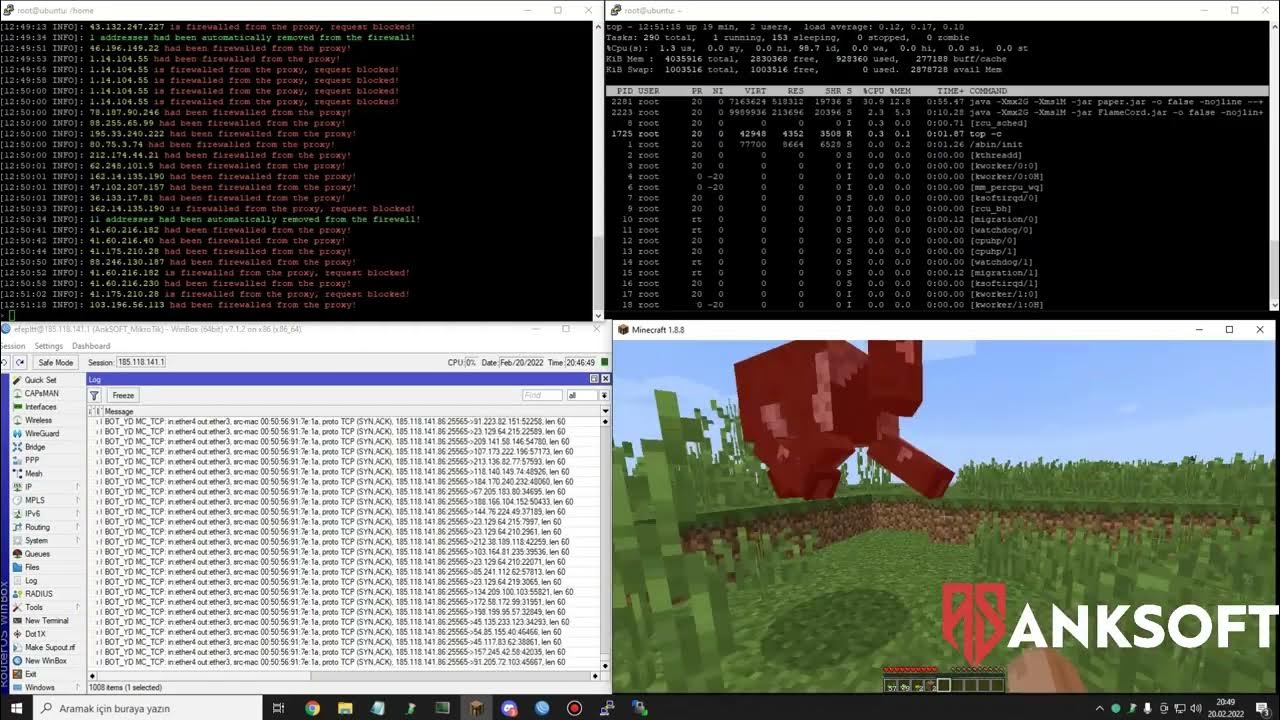
Task: Toggle Safe Mode in WinBox
Action: (55, 362)
